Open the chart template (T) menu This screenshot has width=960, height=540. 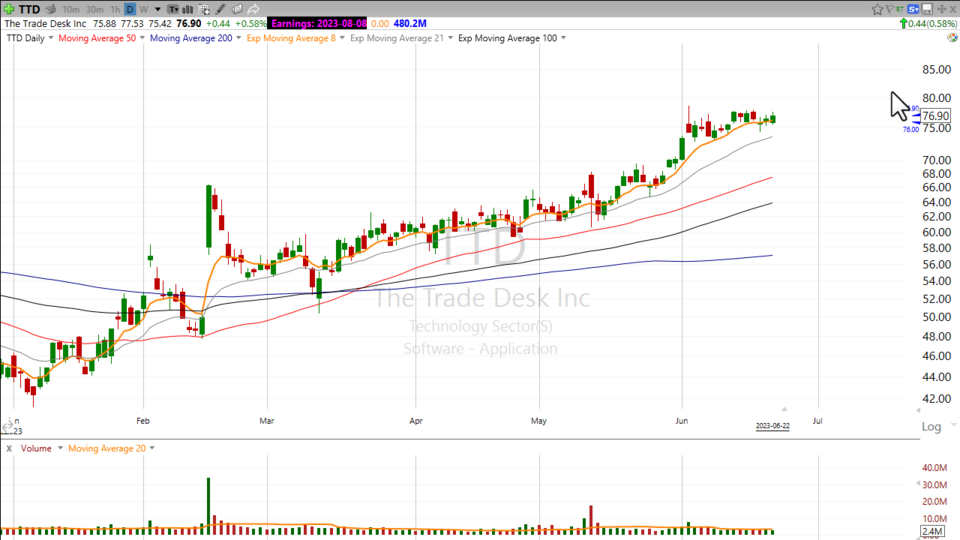click(173, 9)
